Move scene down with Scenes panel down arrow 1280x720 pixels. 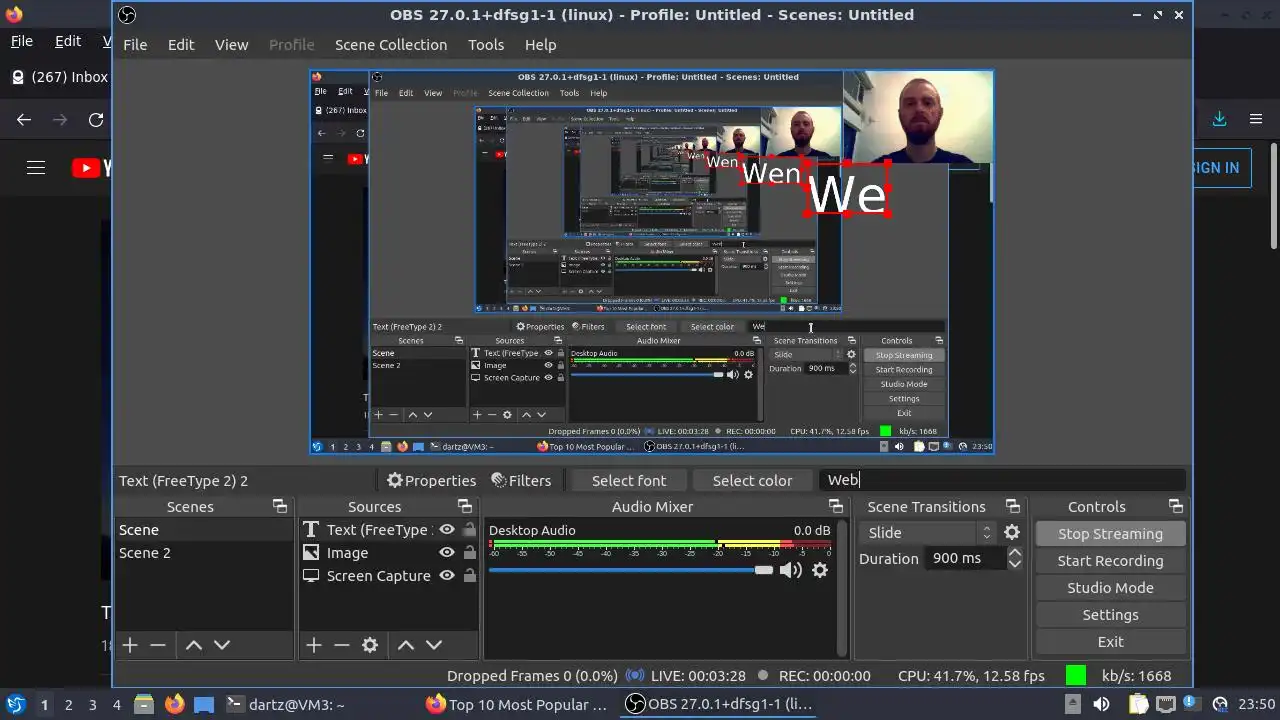[x=222, y=645]
